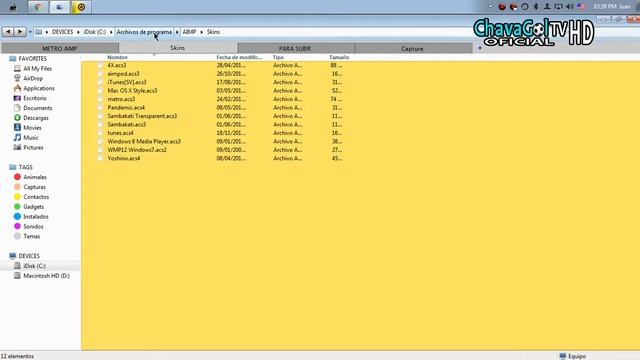The height and width of the screenshot is (360, 640).
Task: Open Escritorio in sidebar
Action: [x=35, y=98]
